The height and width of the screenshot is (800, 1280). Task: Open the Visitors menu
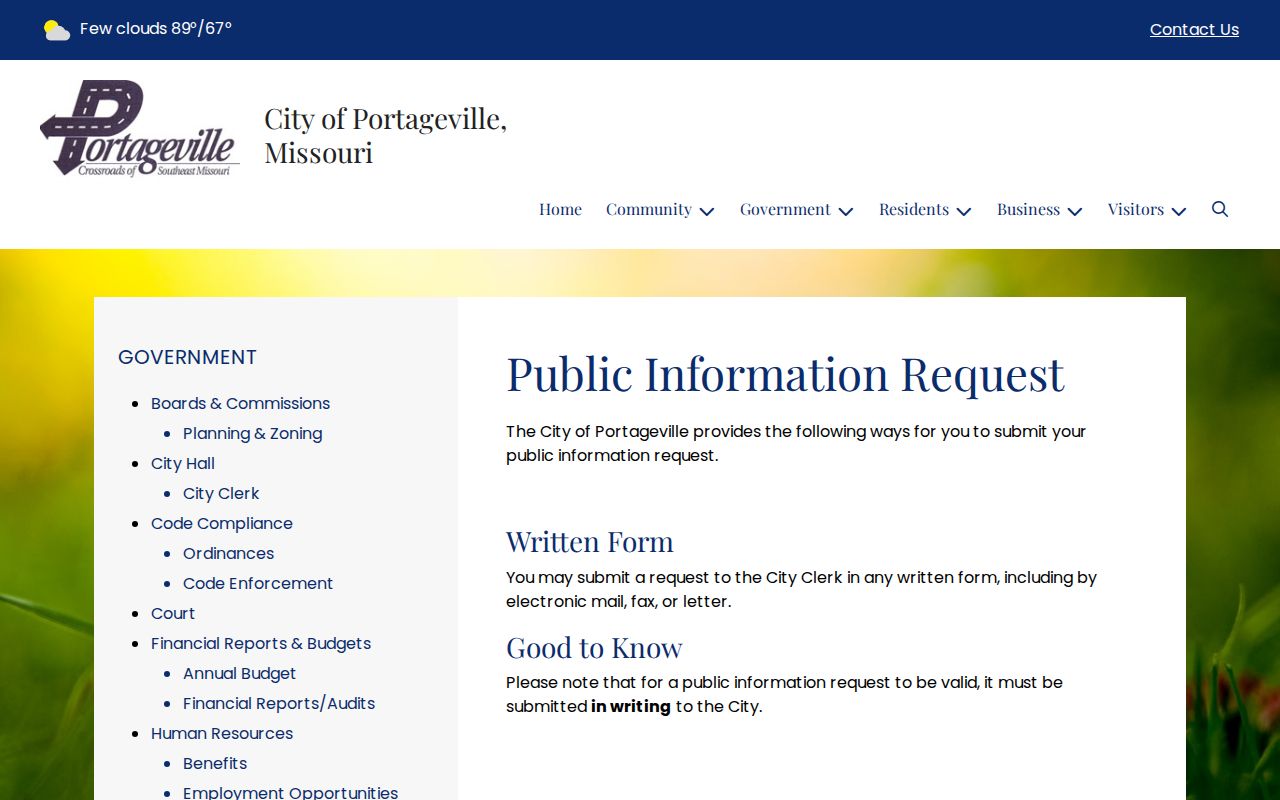1136,209
